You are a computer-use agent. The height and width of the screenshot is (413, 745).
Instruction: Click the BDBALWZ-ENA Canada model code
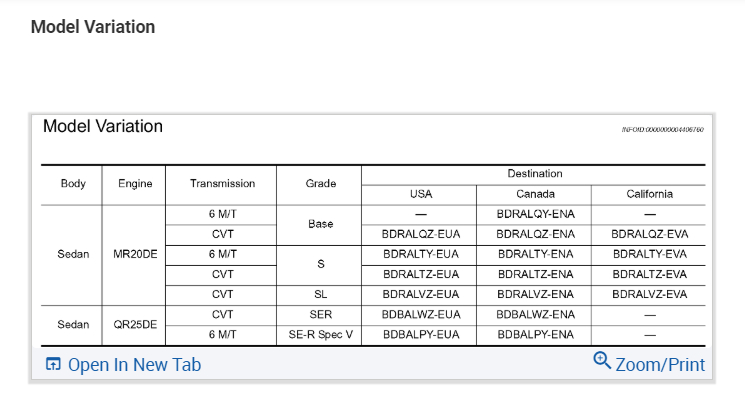tap(535, 314)
